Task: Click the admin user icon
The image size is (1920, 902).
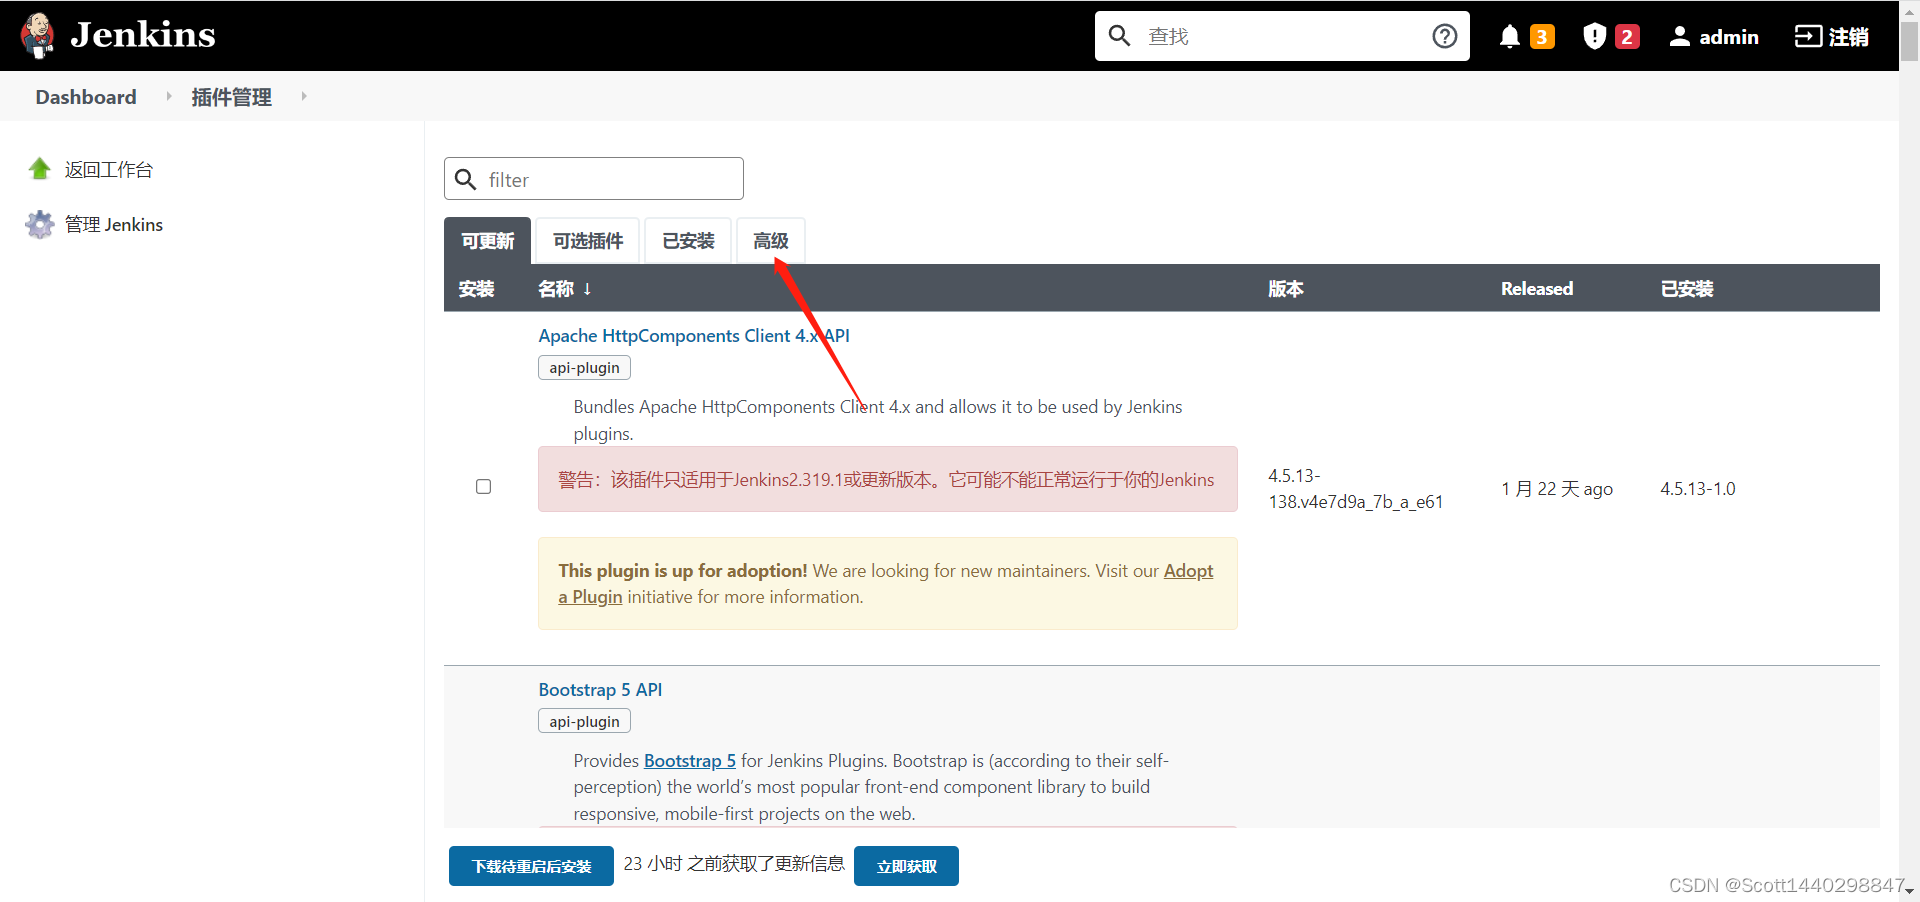Action: (1680, 37)
